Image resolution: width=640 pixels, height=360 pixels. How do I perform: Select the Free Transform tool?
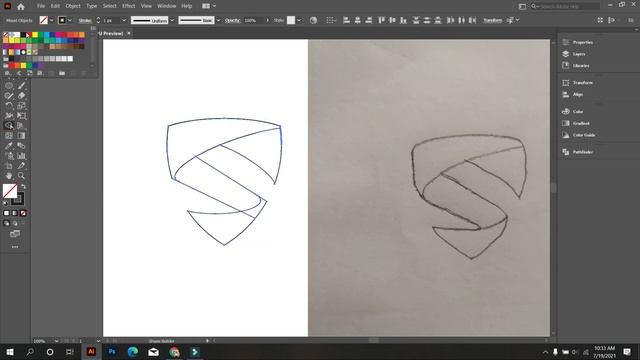point(22,116)
